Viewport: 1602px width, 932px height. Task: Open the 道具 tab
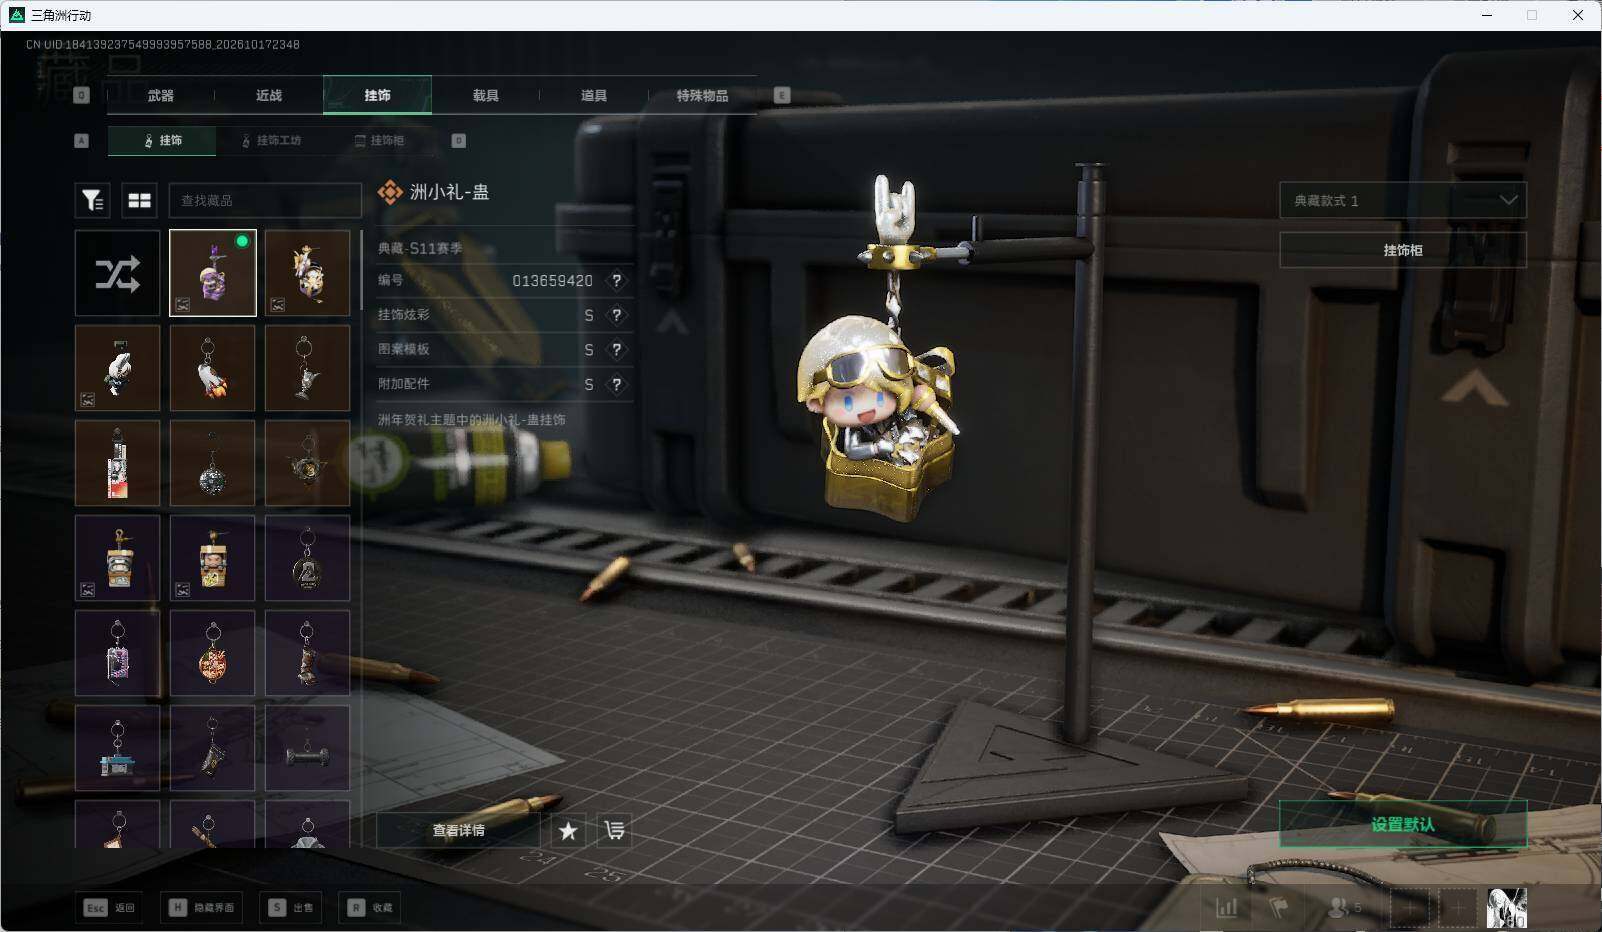pos(594,95)
